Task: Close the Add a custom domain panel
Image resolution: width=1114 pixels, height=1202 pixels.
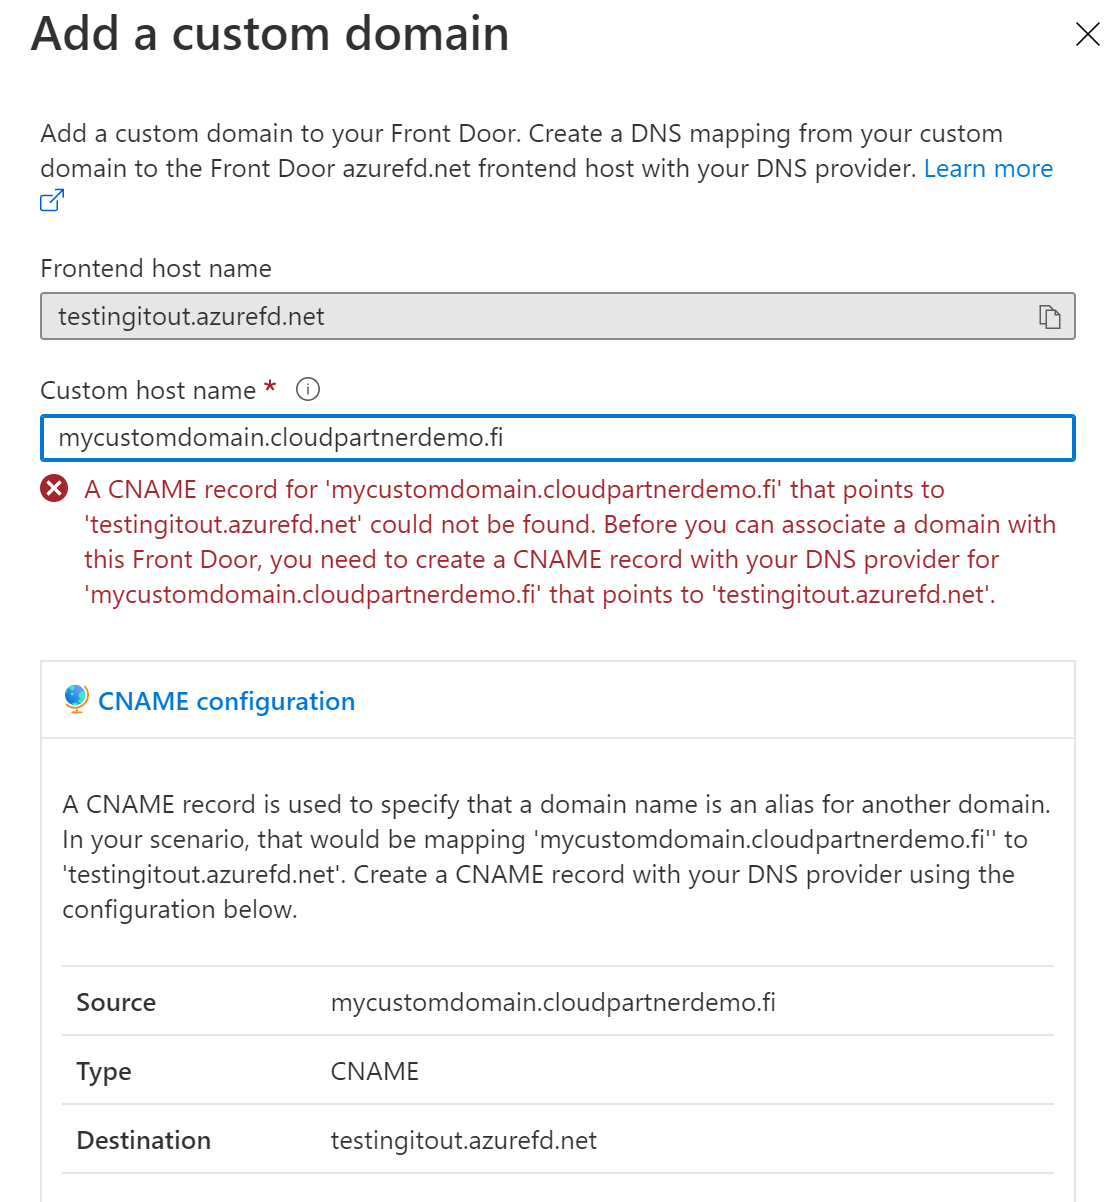Action: (x=1087, y=34)
